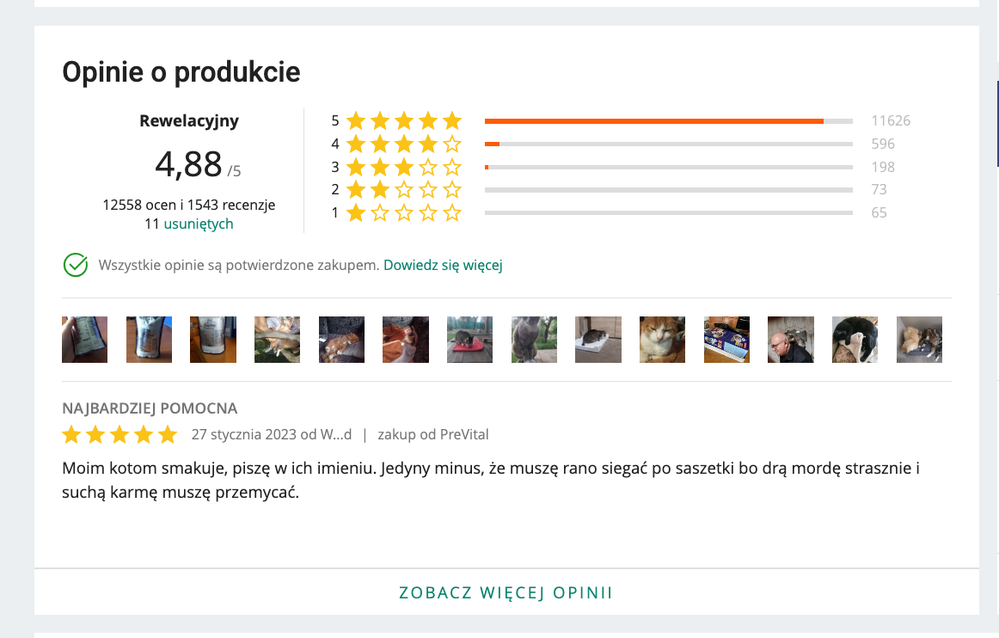Click the 11626 five-star count
Screen dimensions: 999x638
point(891,120)
